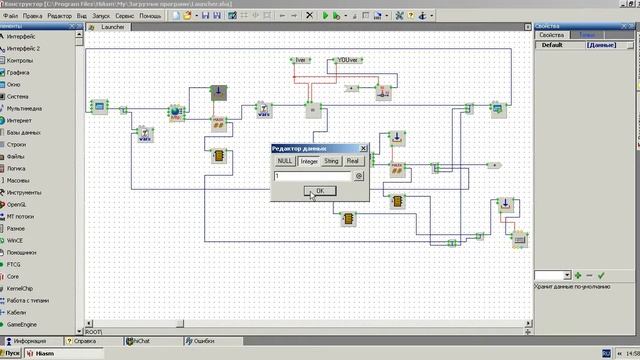
Task: Open the Справка bottom tab
Action: (x=85, y=341)
